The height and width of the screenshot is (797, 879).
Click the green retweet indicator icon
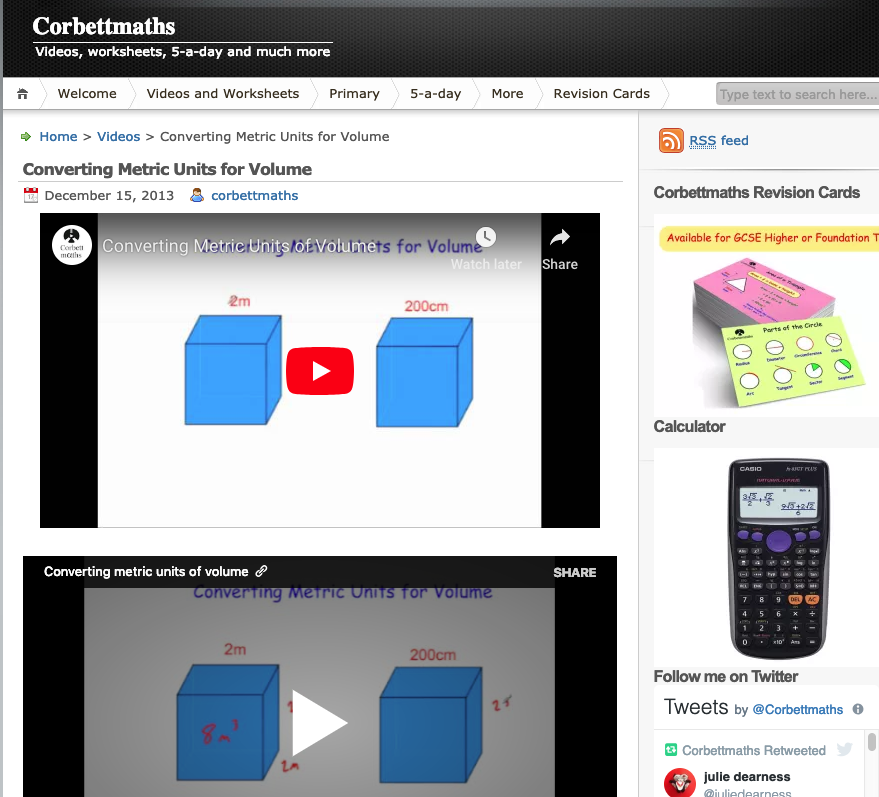tap(672, 750)
